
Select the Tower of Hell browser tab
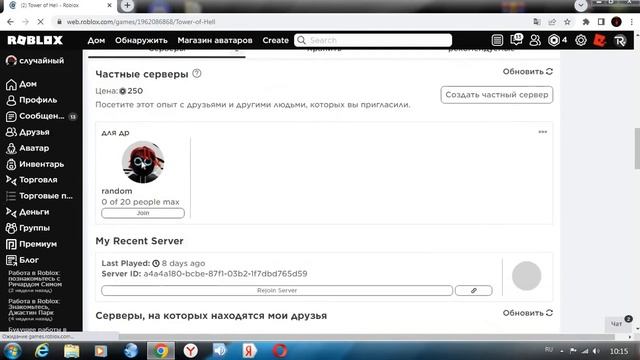coord(59,6)
